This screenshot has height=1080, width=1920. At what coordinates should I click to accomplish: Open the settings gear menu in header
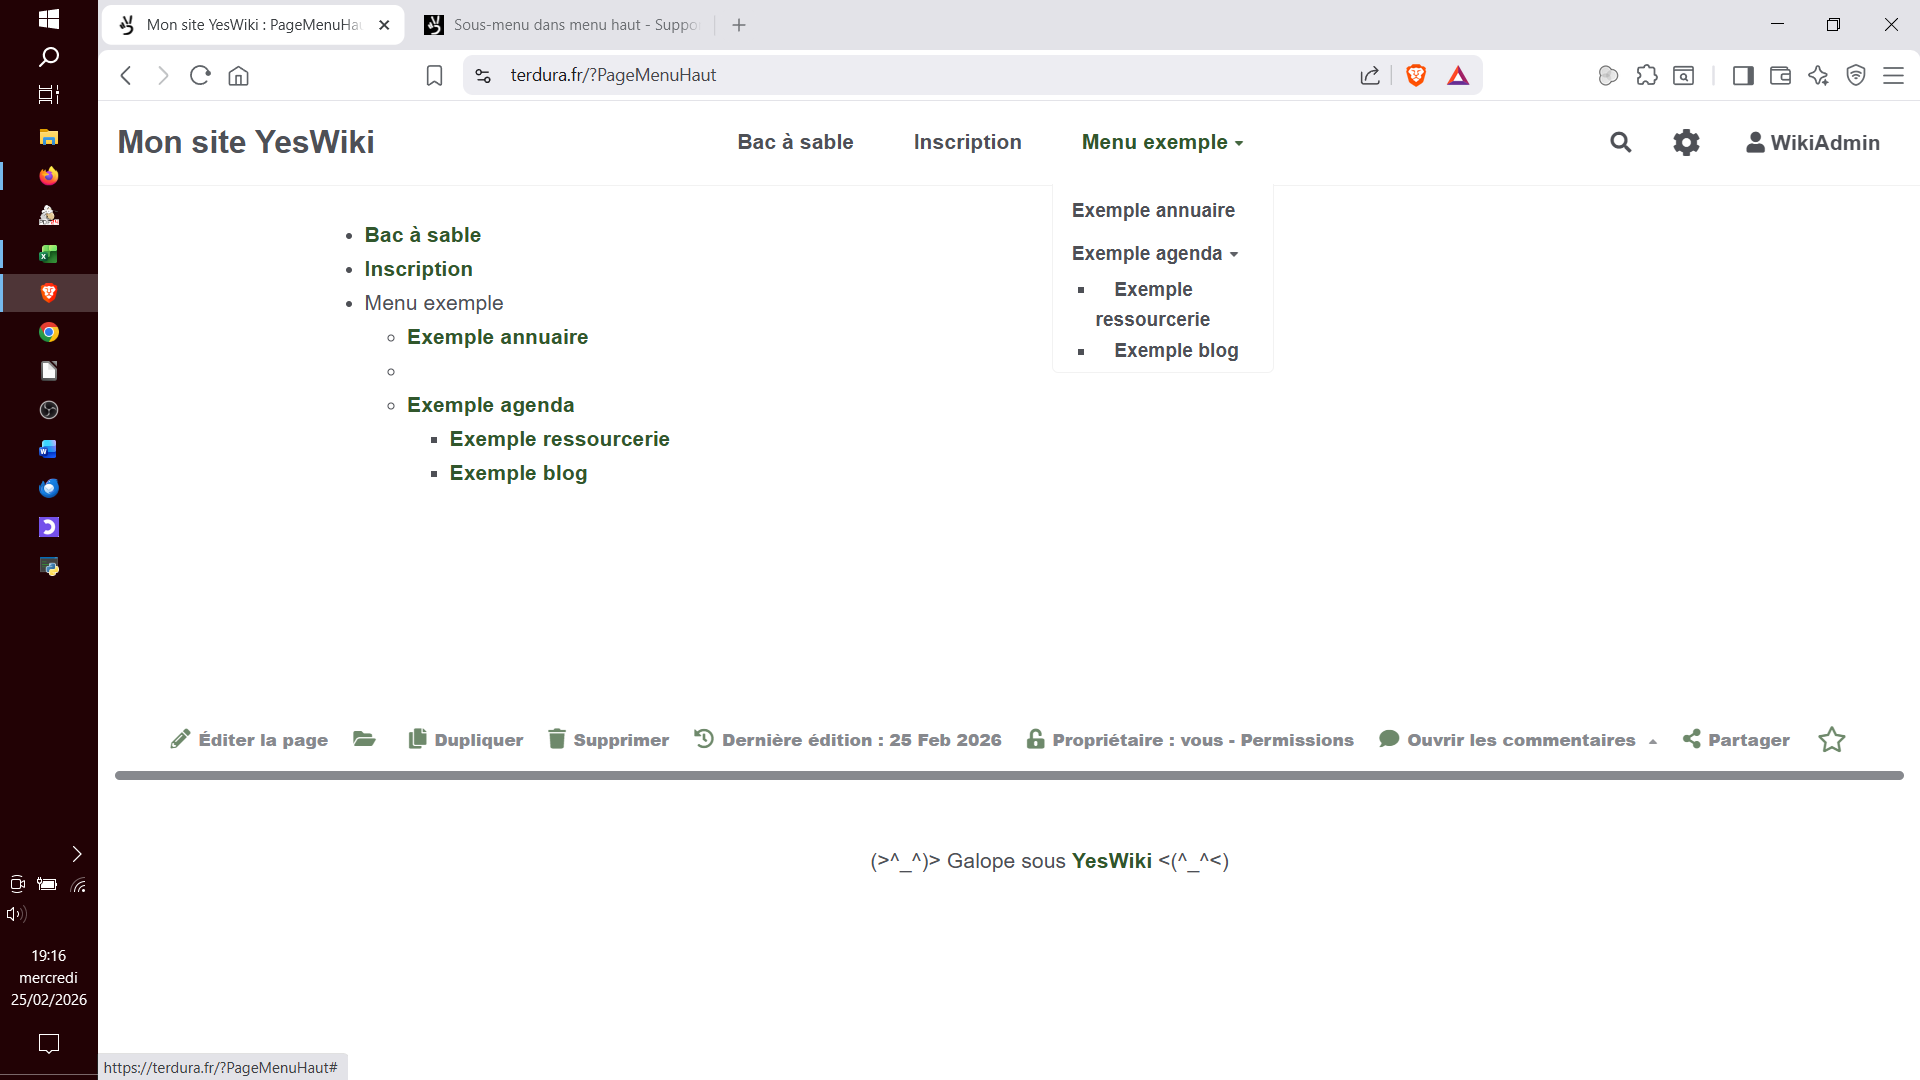pos(1686,142)
